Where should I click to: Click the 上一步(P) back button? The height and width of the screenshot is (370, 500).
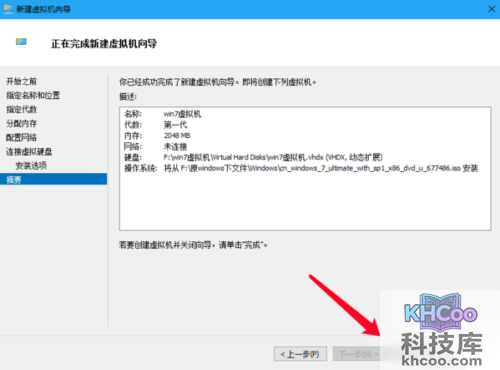point(300,354)
